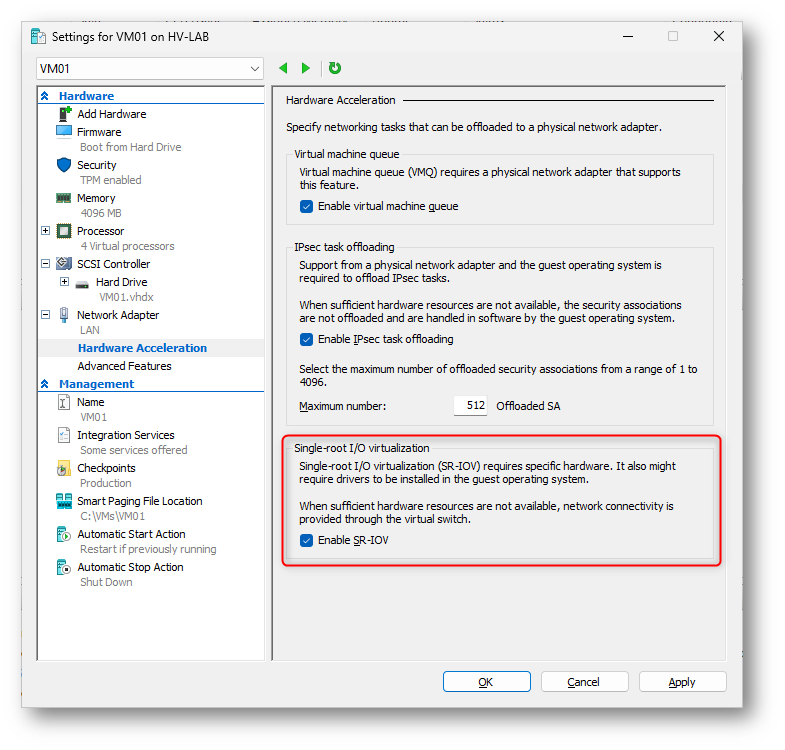
Task: Click the Hardware section header
Action: click(87, 96)
